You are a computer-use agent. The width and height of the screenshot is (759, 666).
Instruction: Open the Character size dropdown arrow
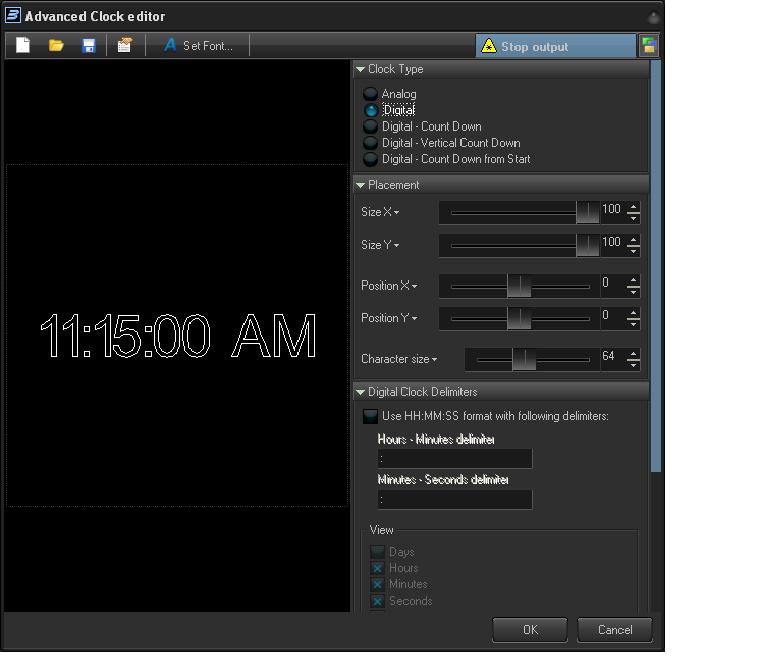[x=435, y=359]
